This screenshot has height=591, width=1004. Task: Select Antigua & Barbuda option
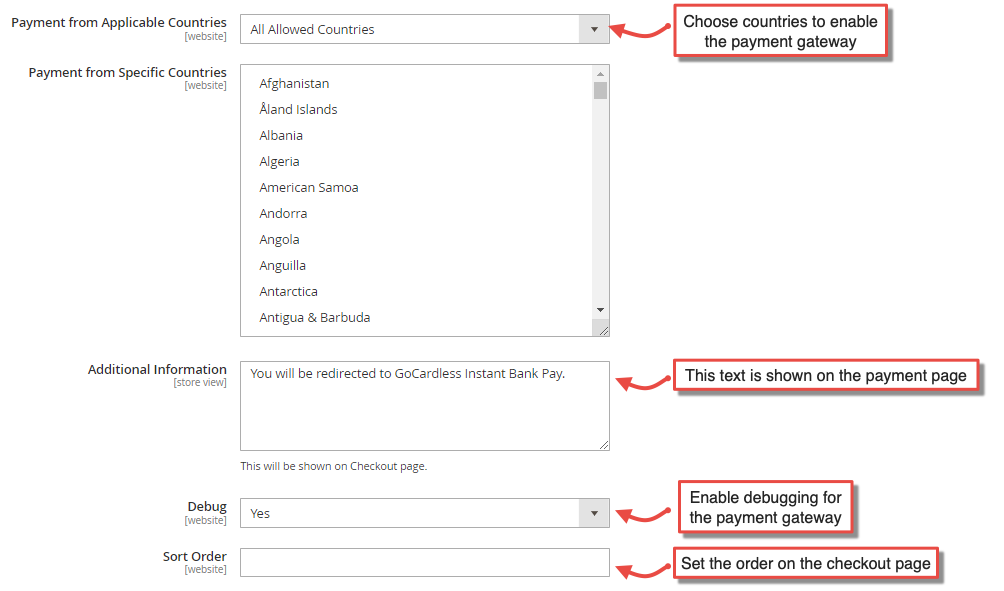pos(314,318)
